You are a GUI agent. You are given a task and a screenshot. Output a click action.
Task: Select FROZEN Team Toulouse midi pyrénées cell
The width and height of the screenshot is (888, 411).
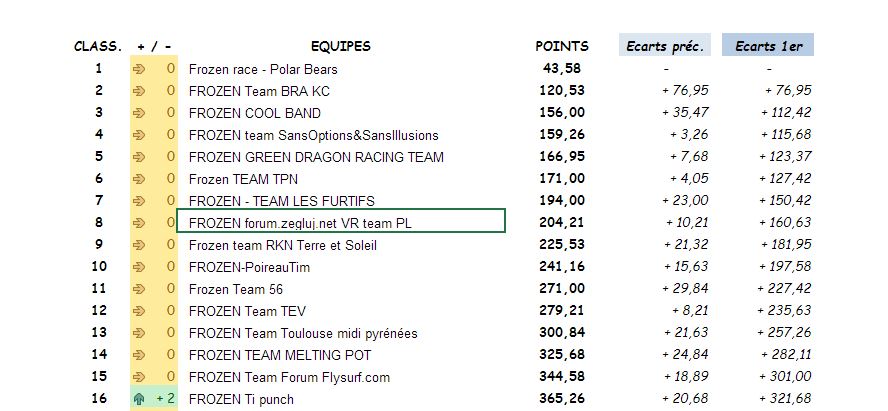click(x=303, y=333)
